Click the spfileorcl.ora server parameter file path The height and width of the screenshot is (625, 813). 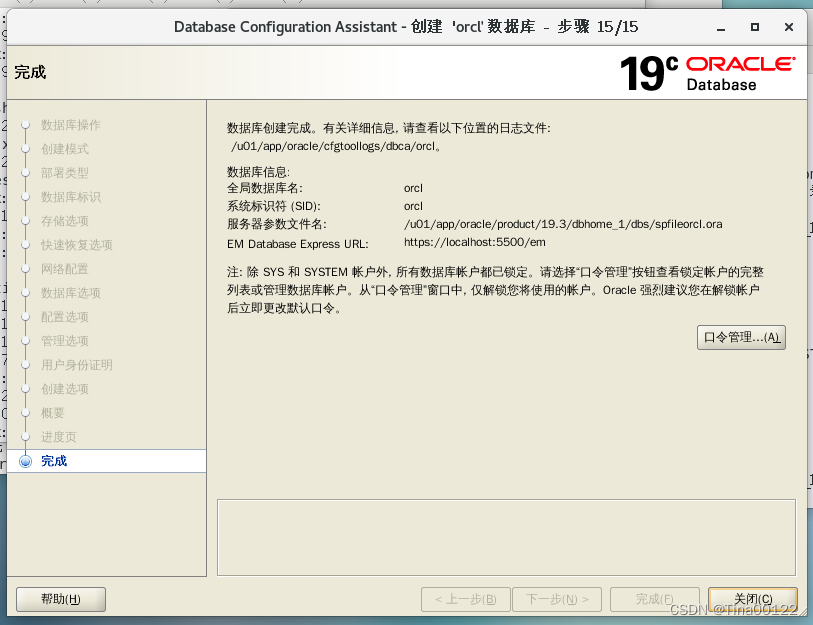click(563, 224)
